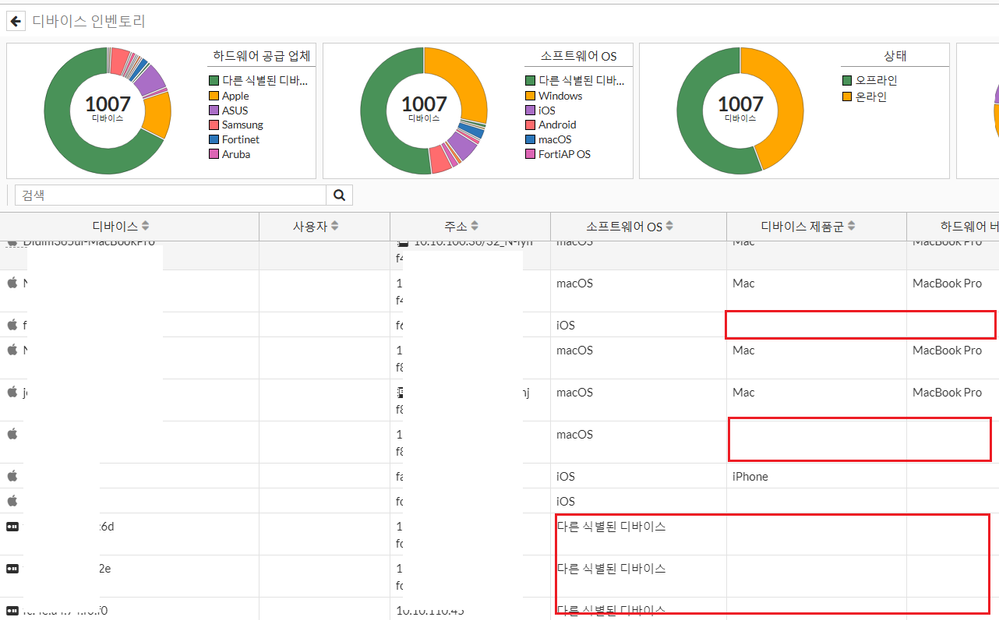The height and width of the screenshot is (620, 999).
Task: Click the Apple swatch in the hardware vendor legend
Action: 214,96
